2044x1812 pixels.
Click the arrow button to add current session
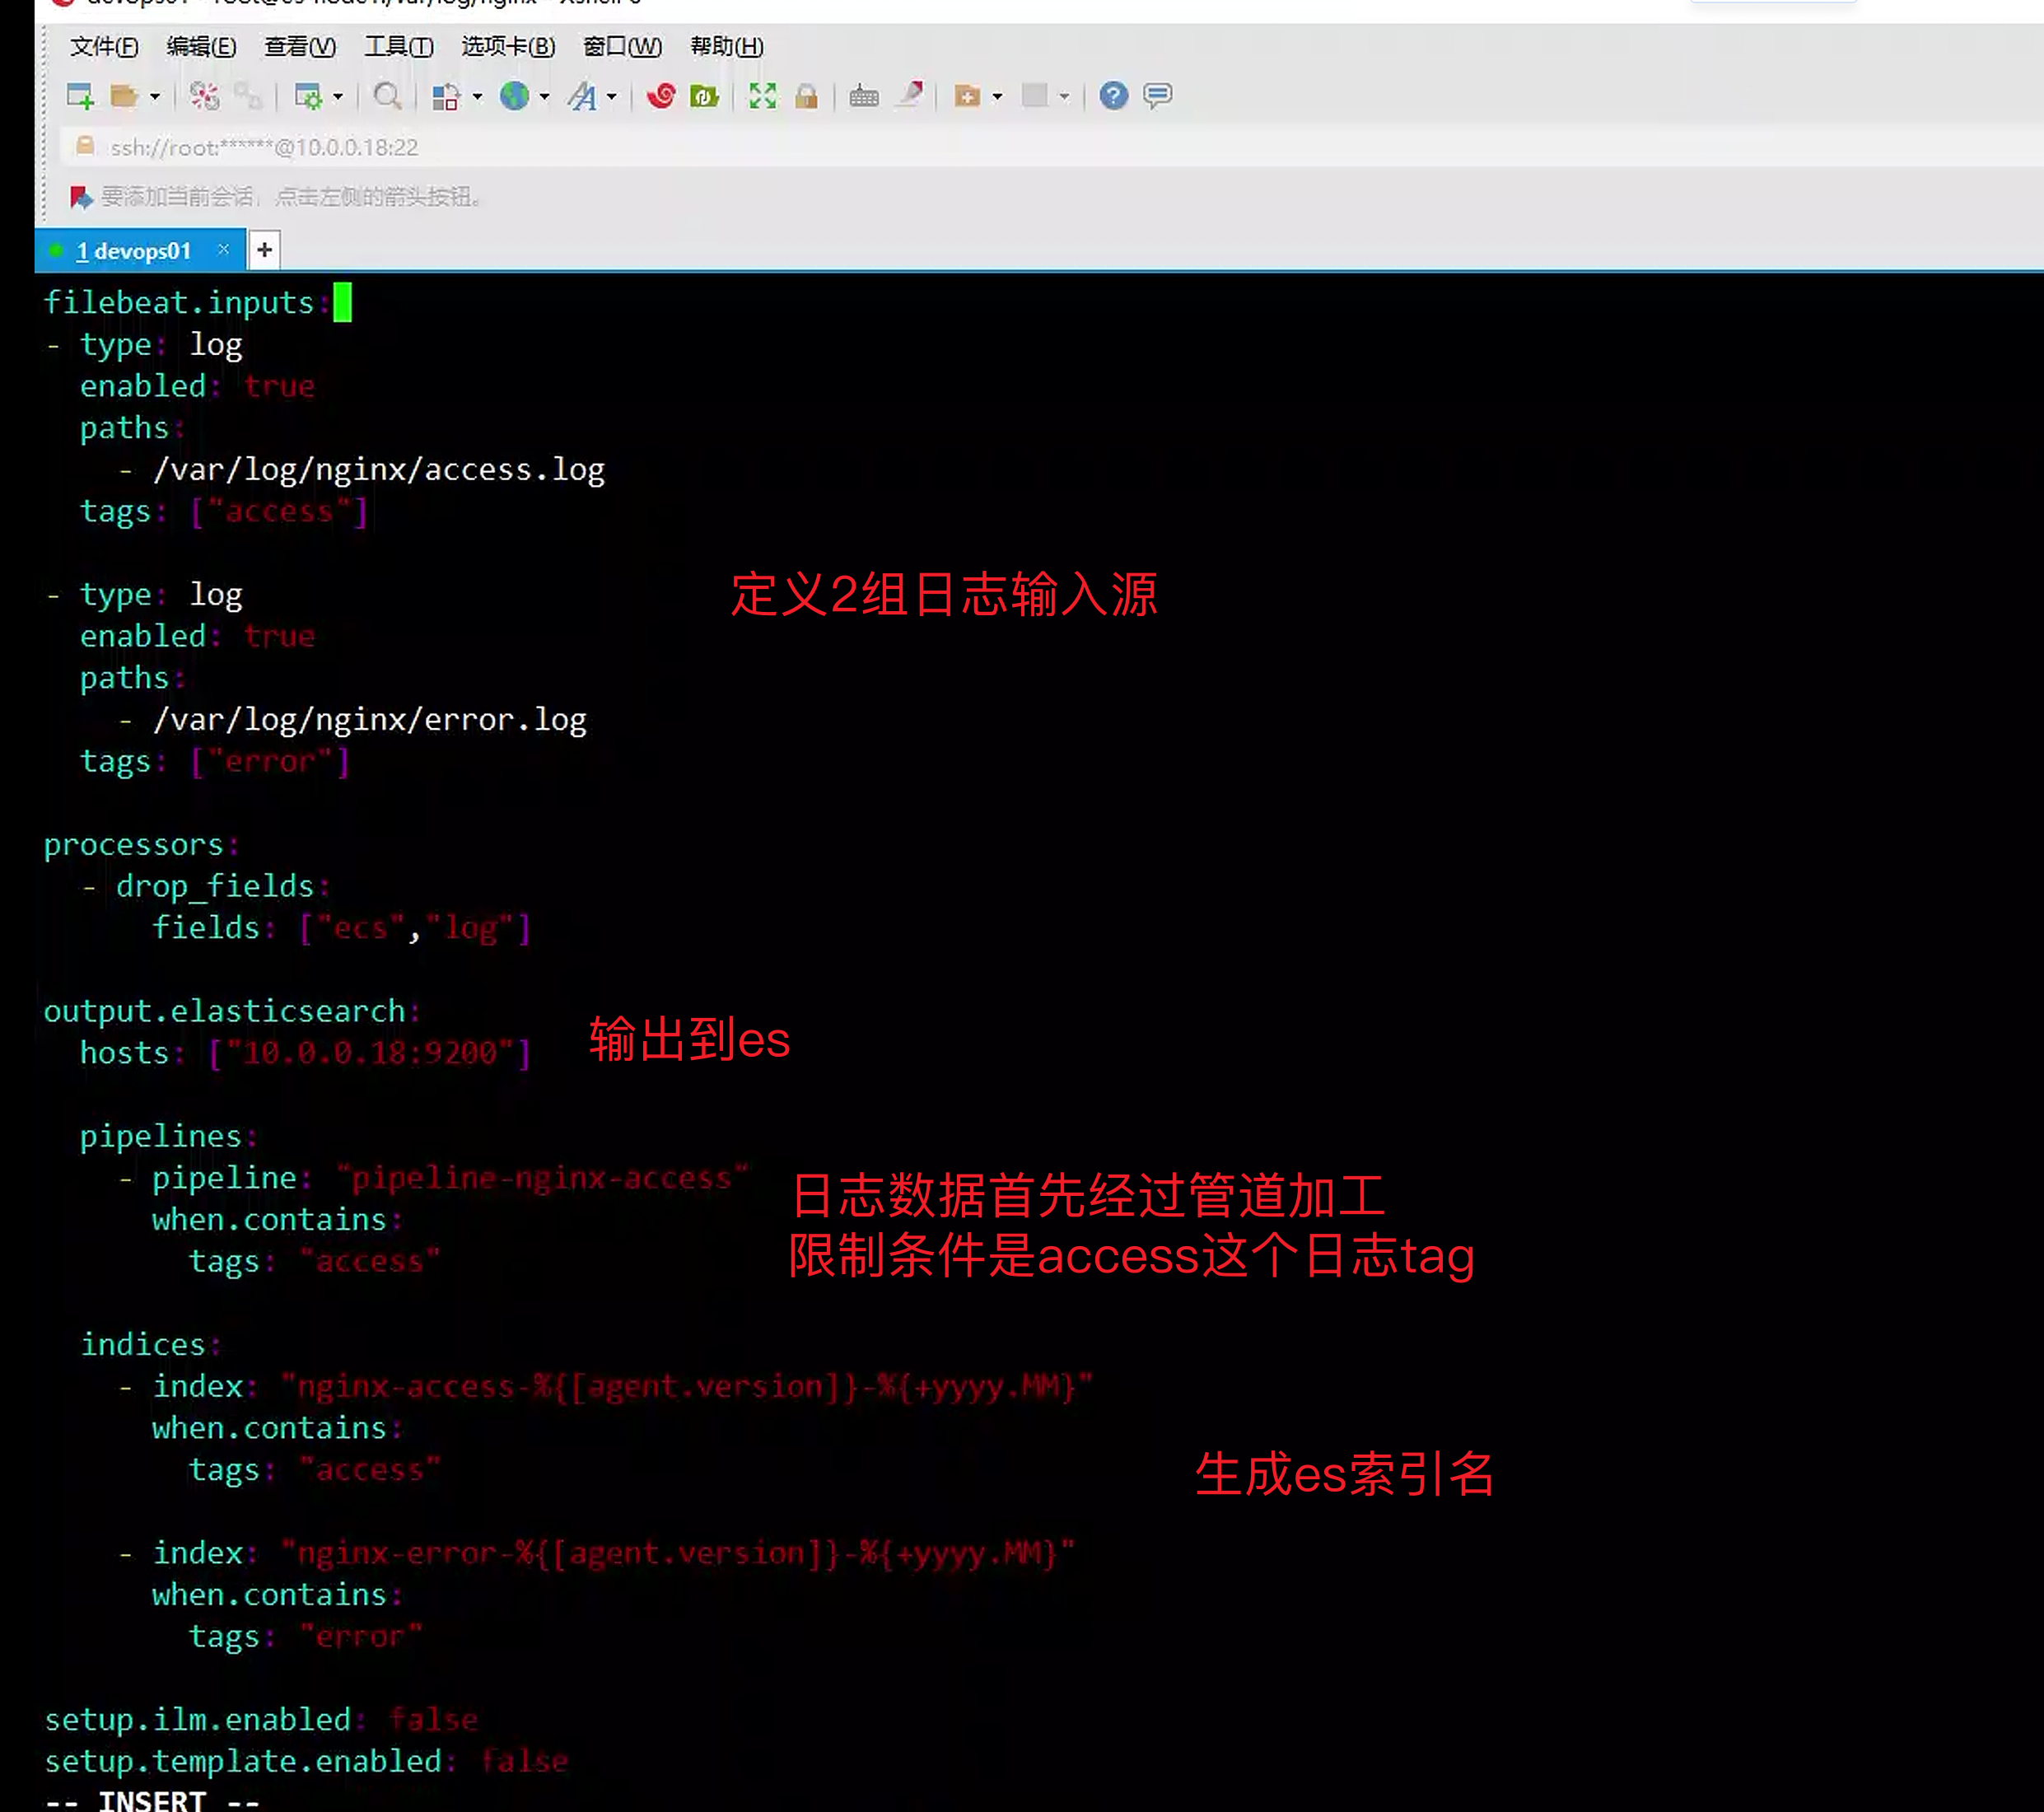[x=80, y=197]
